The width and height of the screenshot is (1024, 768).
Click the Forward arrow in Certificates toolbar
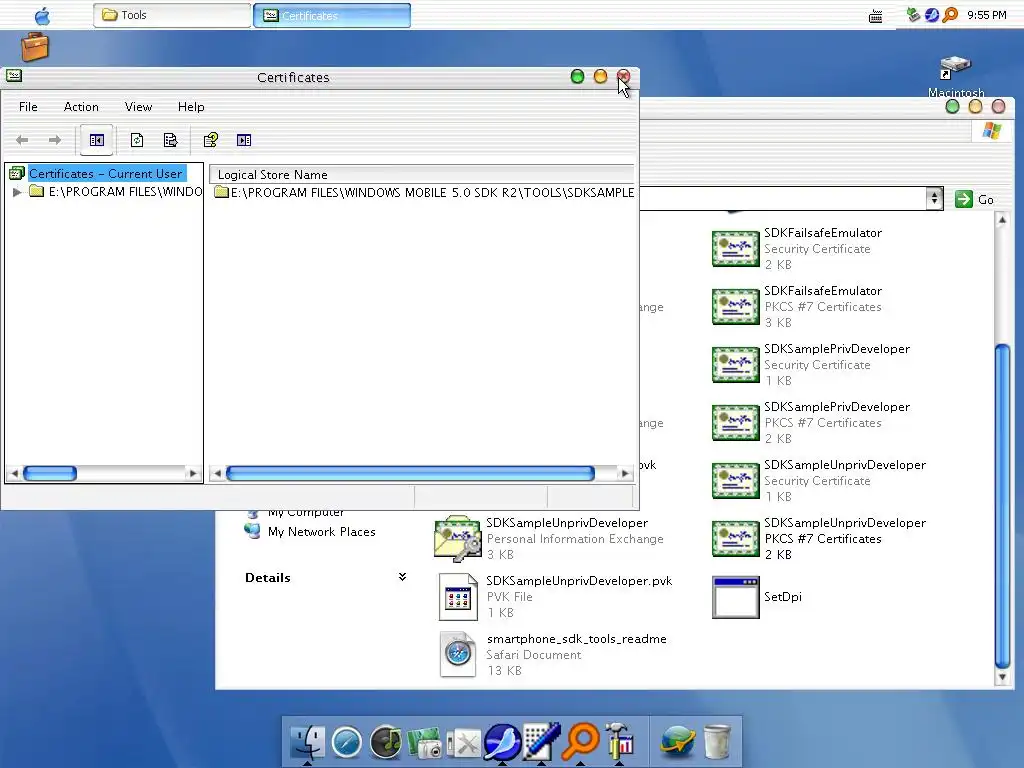click(x=55, y=140)
